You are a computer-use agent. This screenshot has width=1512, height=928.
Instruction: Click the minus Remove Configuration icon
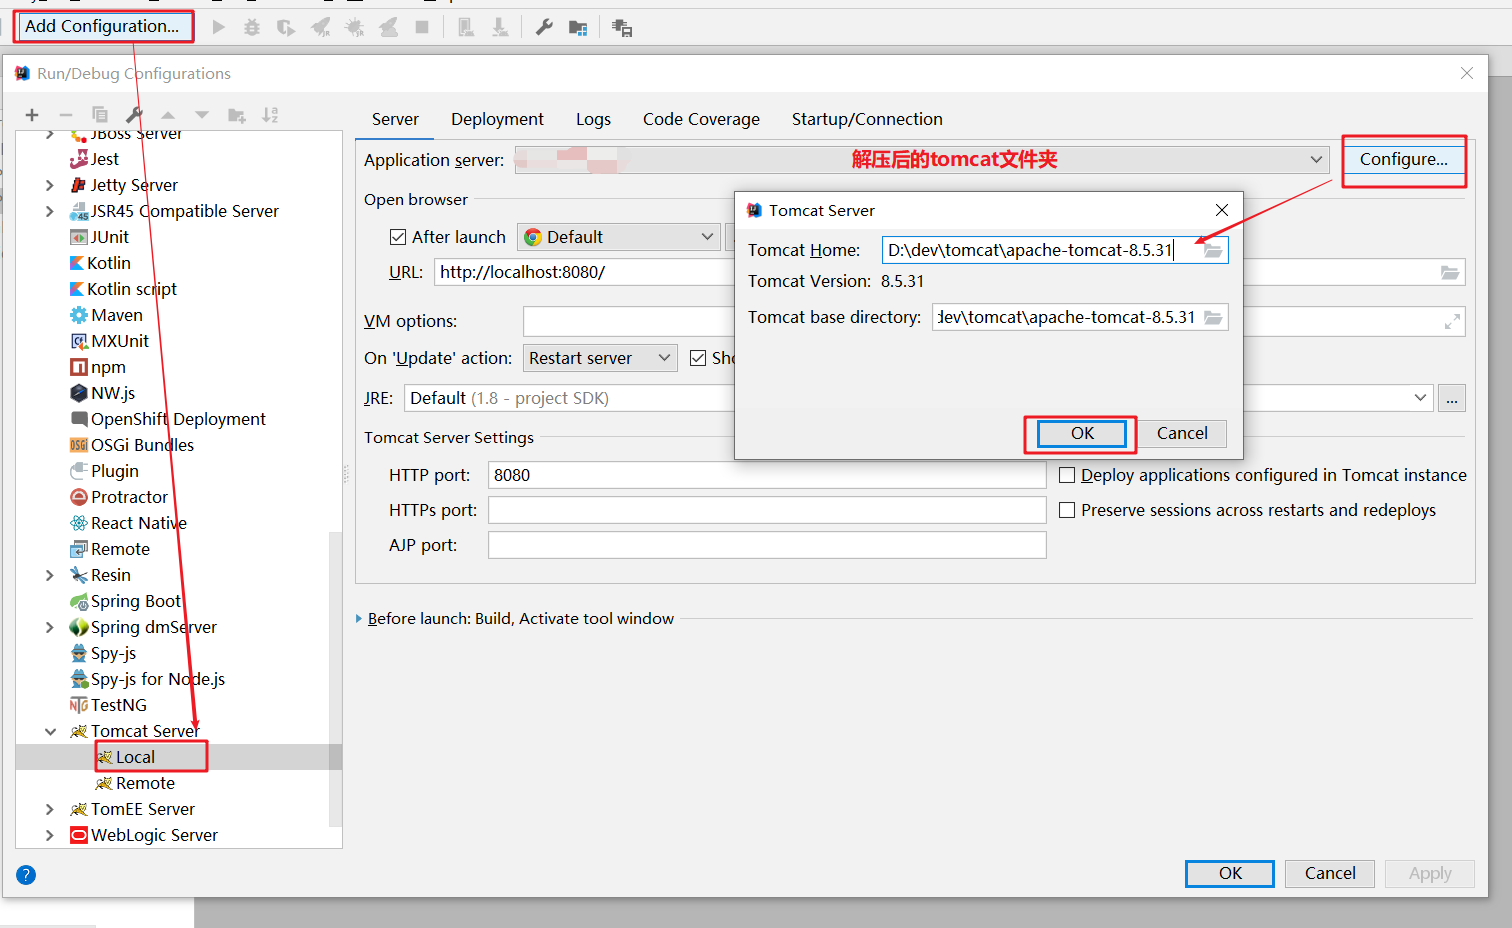66,115
